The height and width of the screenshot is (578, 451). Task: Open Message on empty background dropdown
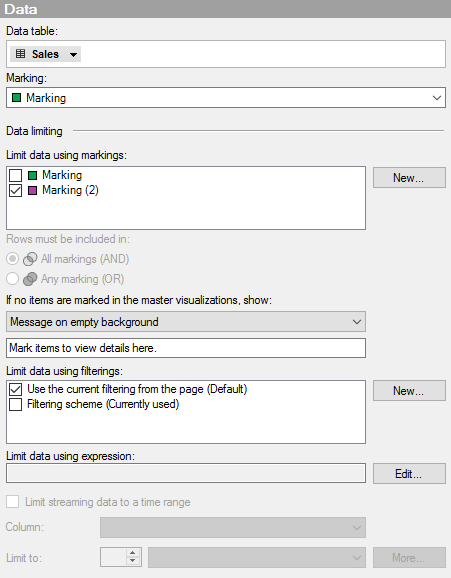coord(186,322)
